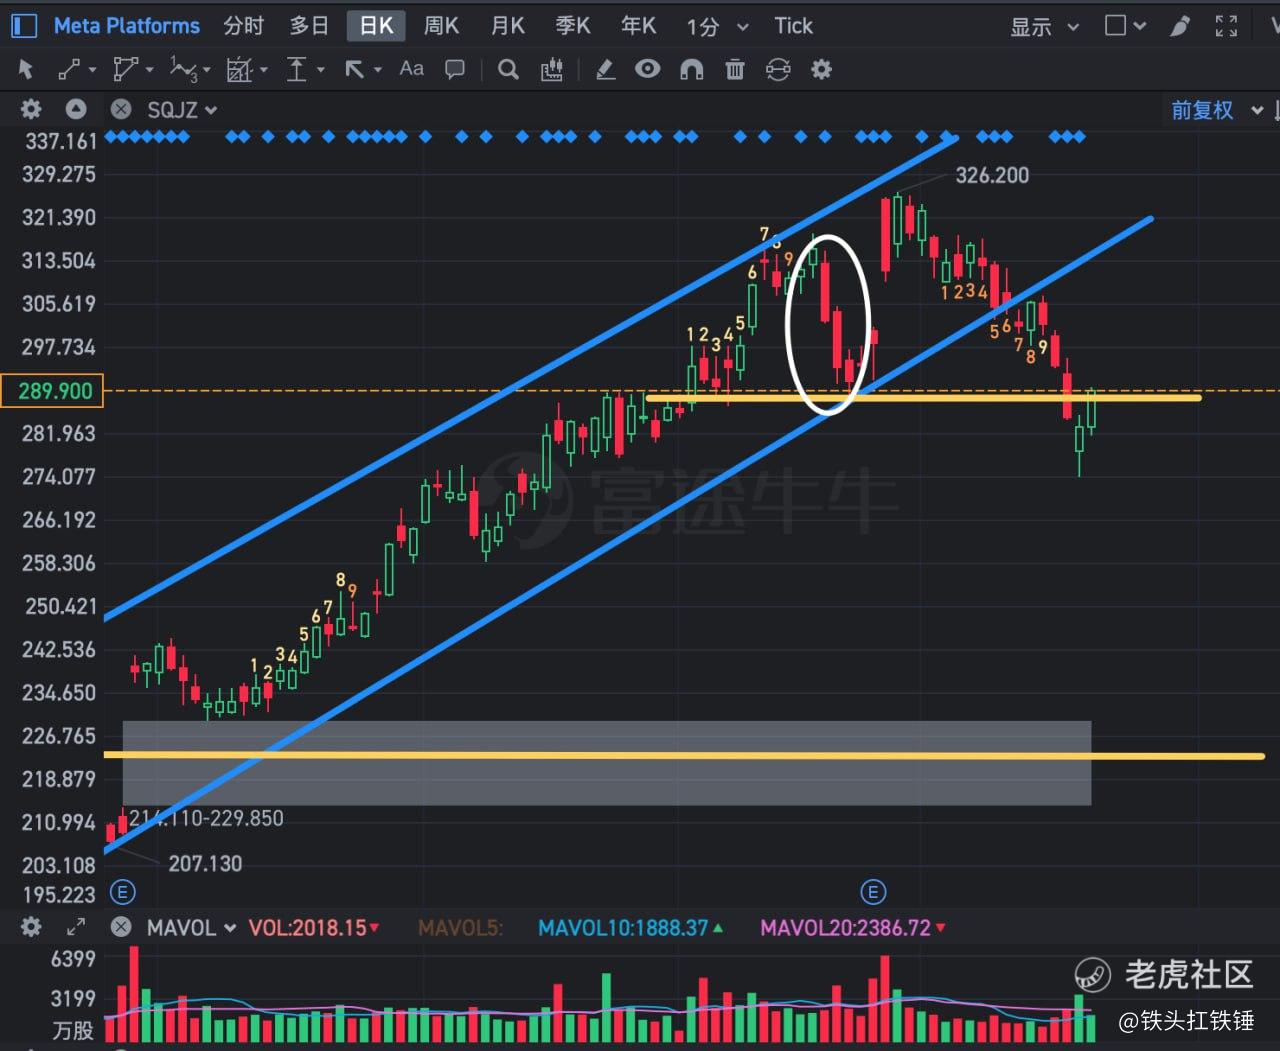Select the cursor pointer tool
The width and height of the screenshot is (1280, 1051).
(26, 69)
